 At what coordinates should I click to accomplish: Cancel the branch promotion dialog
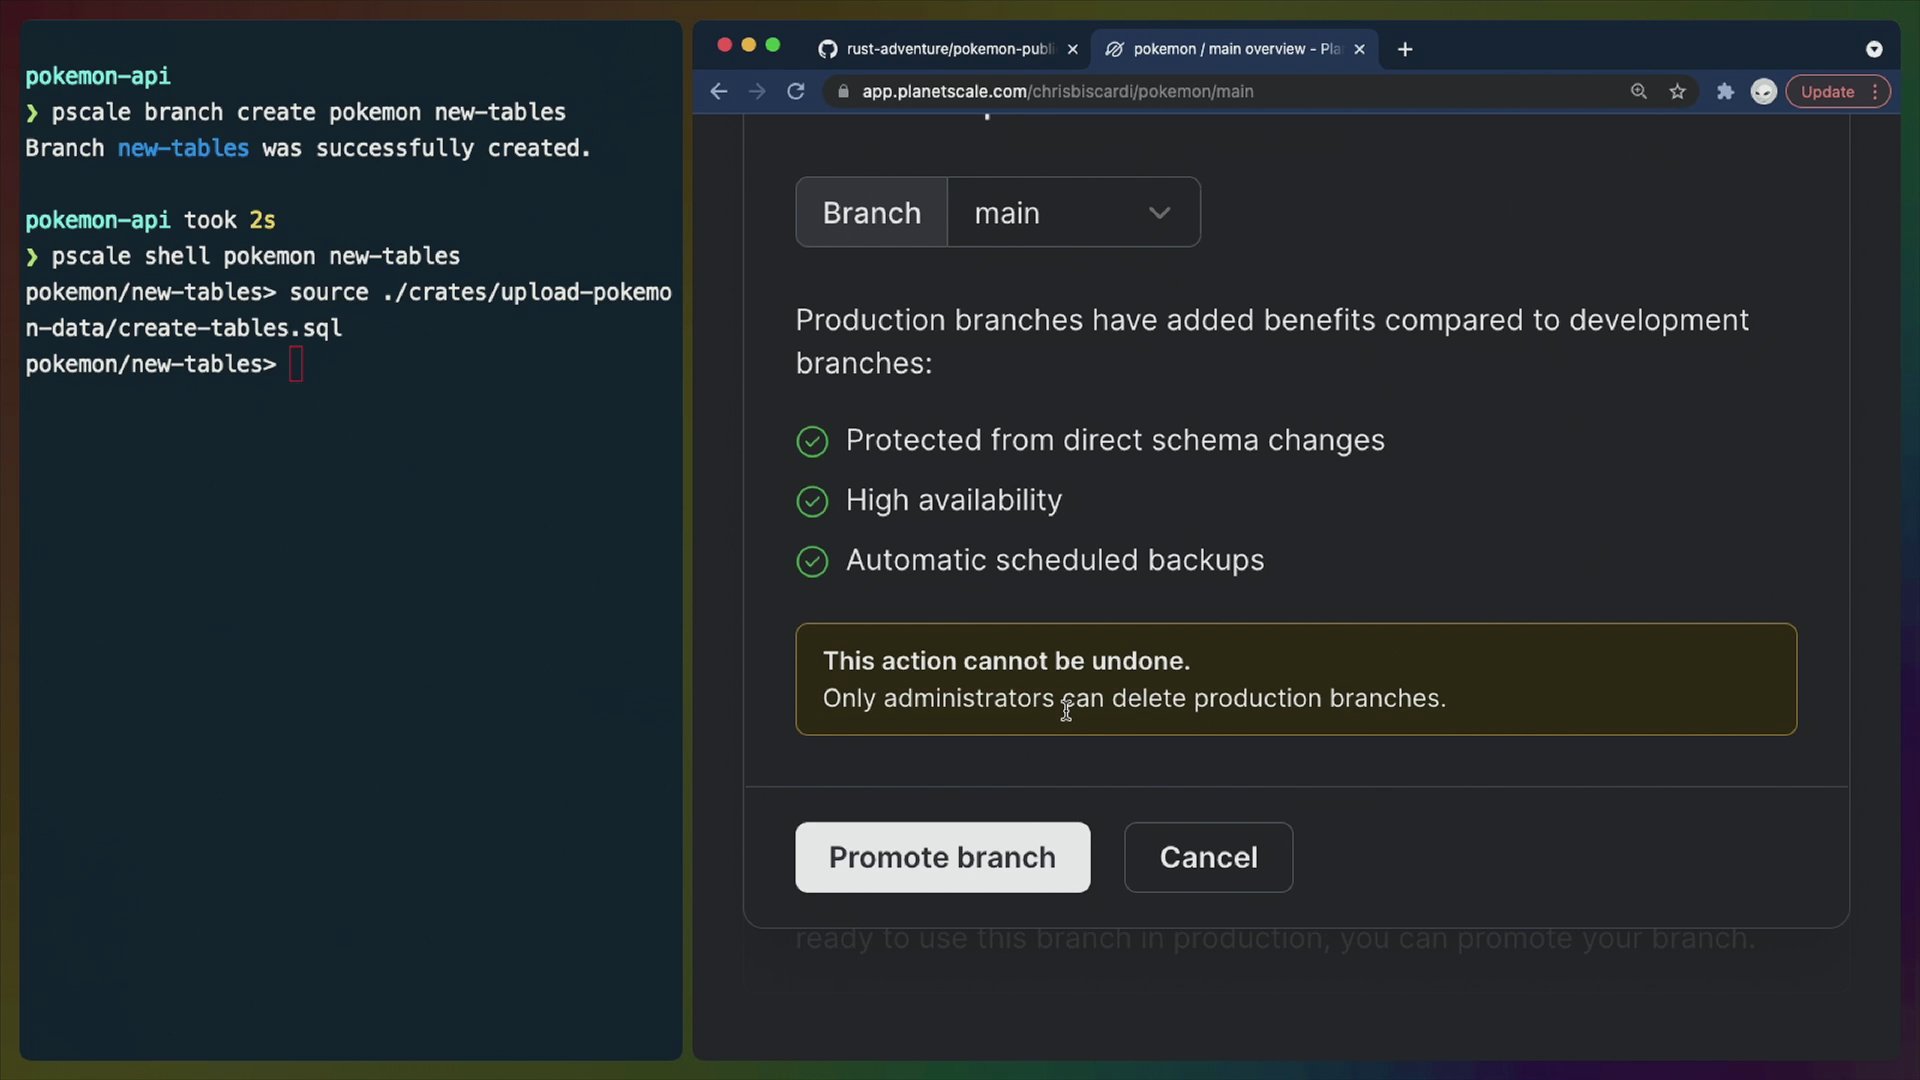(1208, 857)
